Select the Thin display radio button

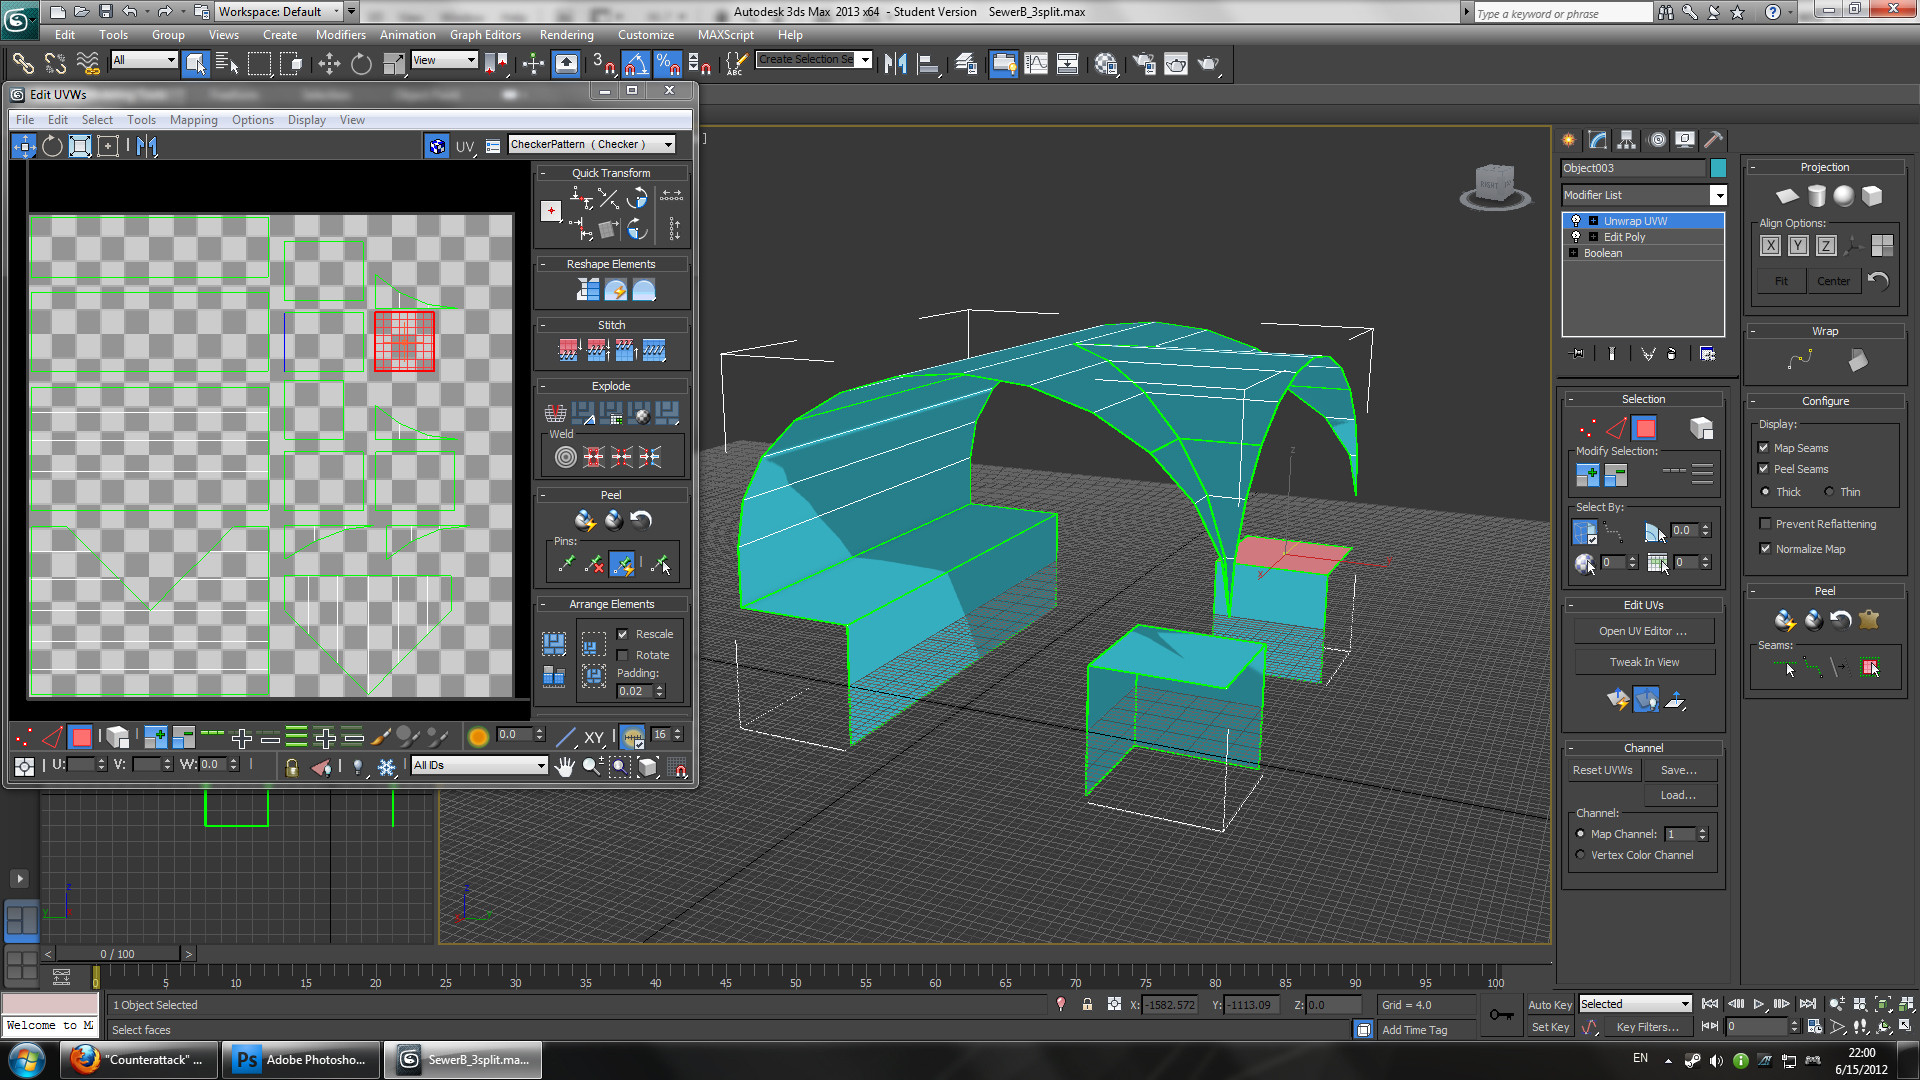coord(1829,492)
